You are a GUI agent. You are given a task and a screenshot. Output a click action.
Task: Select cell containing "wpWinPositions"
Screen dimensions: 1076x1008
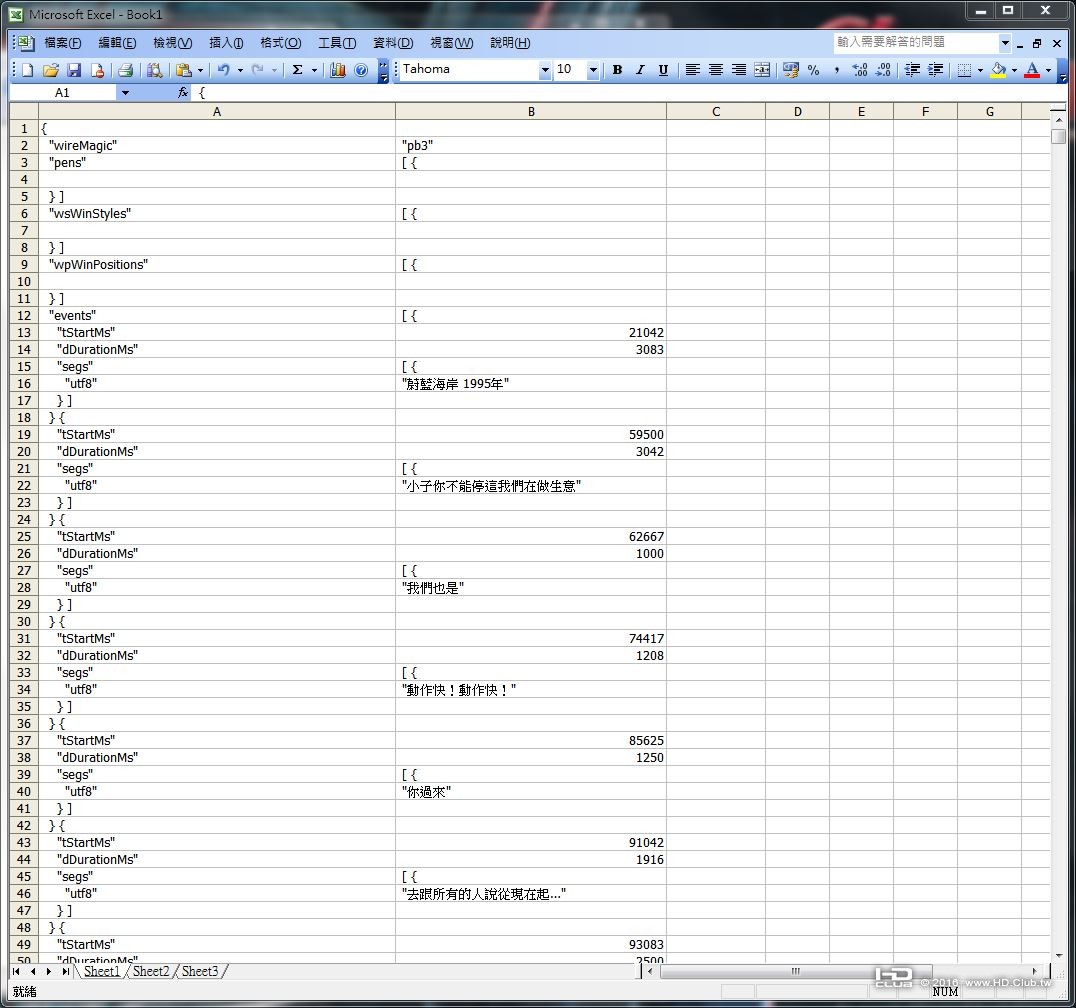(217, 265)
